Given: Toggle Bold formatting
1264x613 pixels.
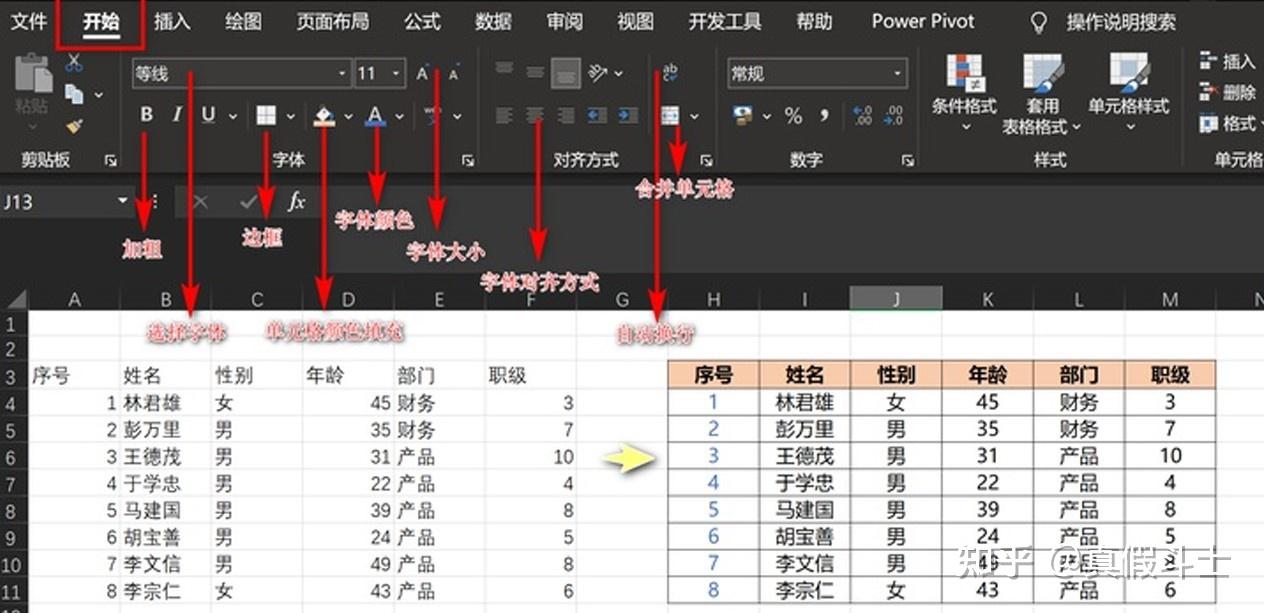Looking at the screenshot, I should coord(147,115).
